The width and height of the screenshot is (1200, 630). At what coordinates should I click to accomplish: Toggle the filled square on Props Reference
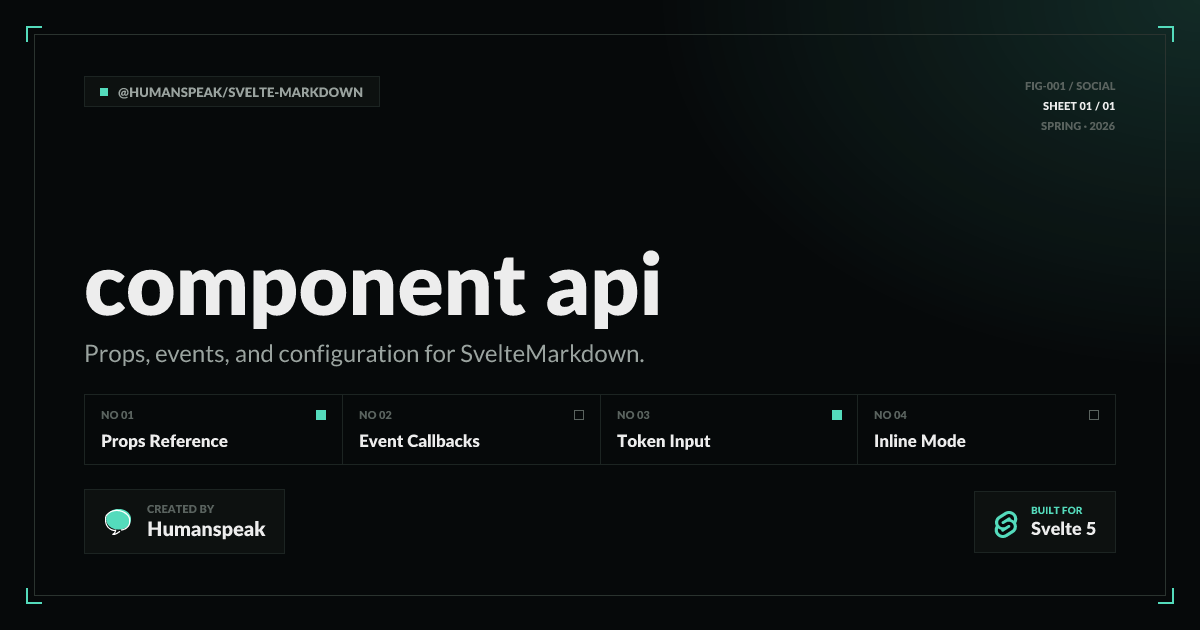pos(321,415)
